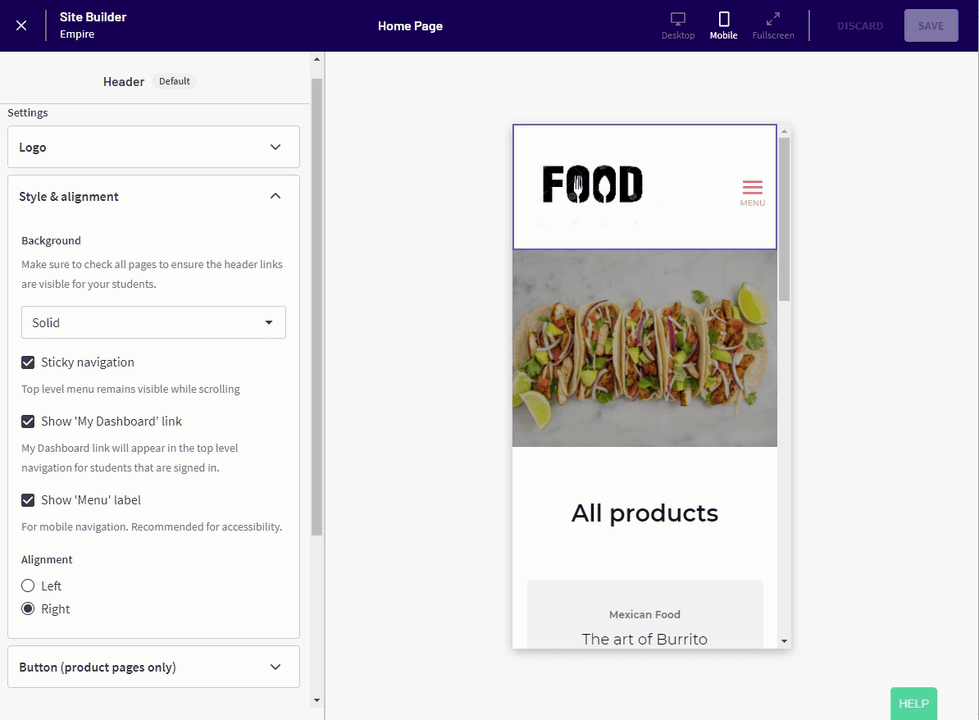This screenshot has width=979, height=720.
Task: Switch to Desktop preview mode
Action: [x=678, y=26]
